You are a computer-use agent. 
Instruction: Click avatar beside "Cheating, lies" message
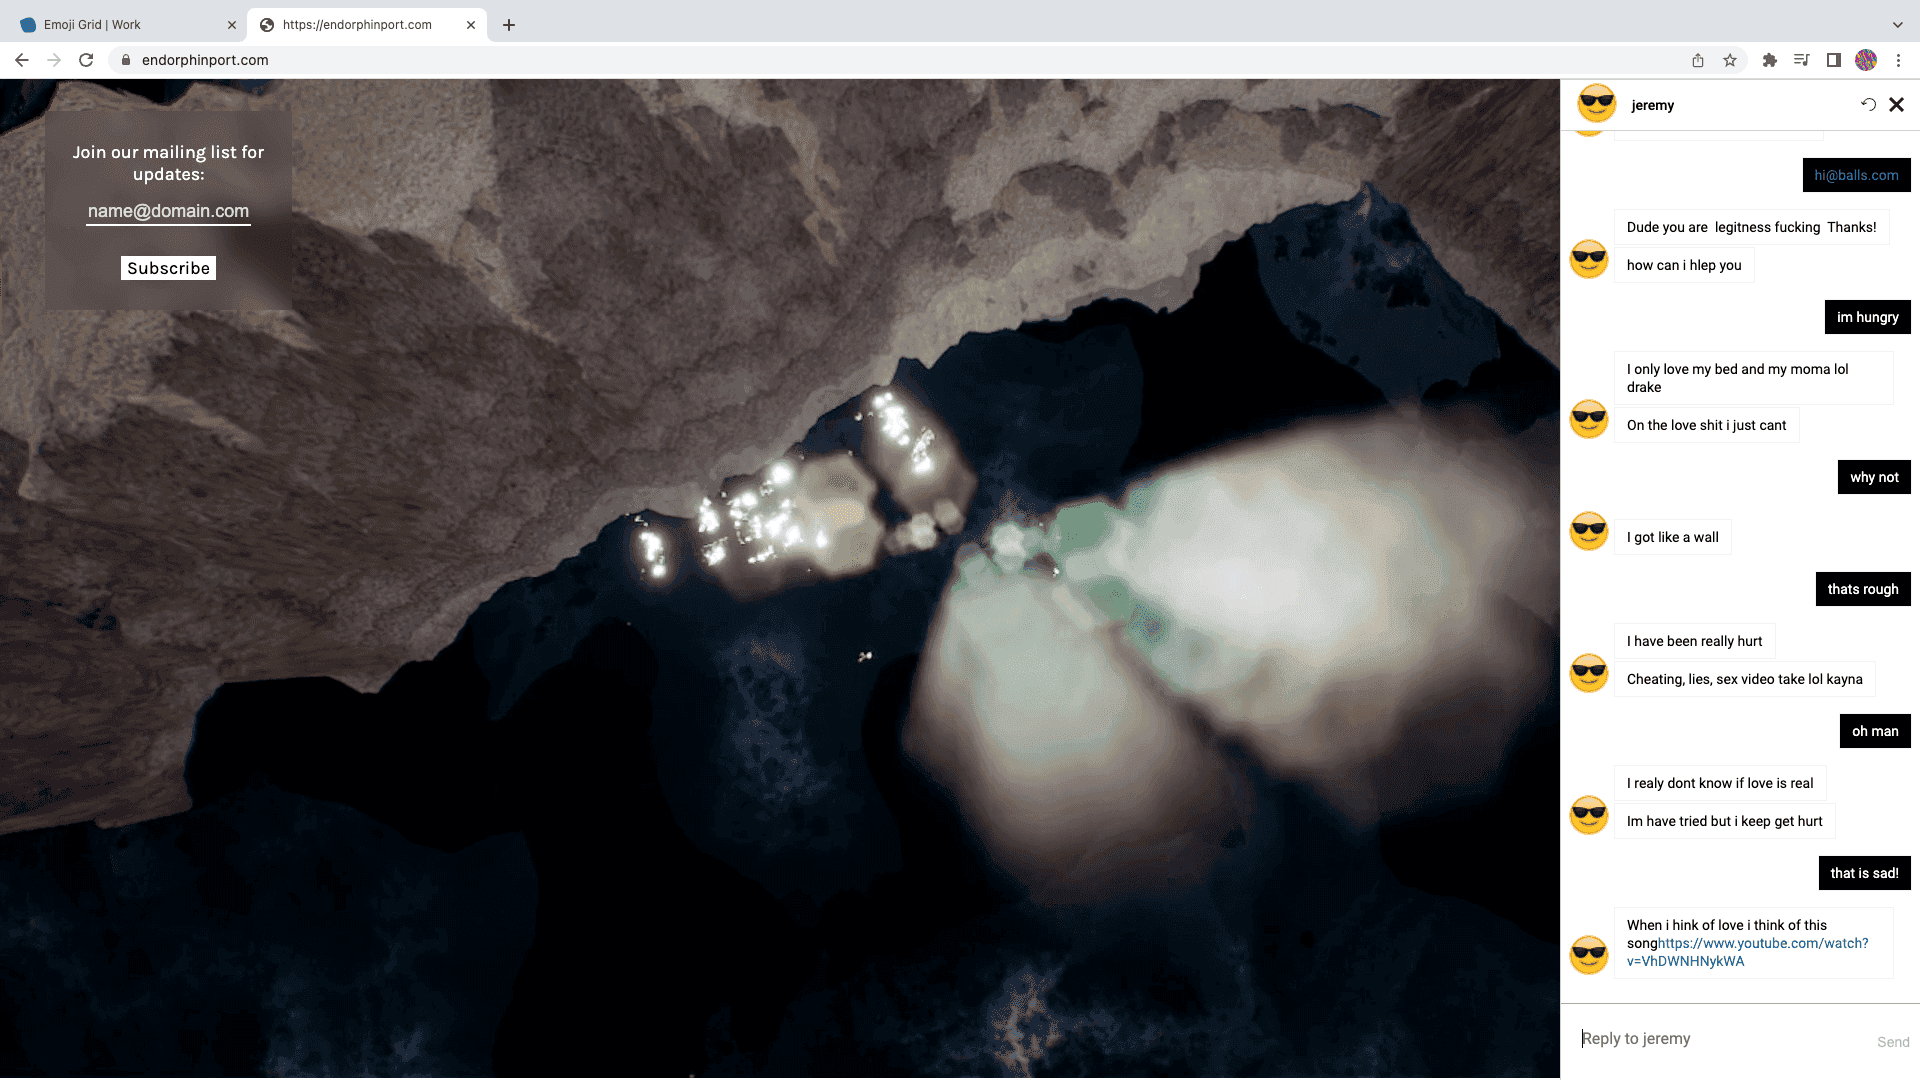(x=1589, y=673)
